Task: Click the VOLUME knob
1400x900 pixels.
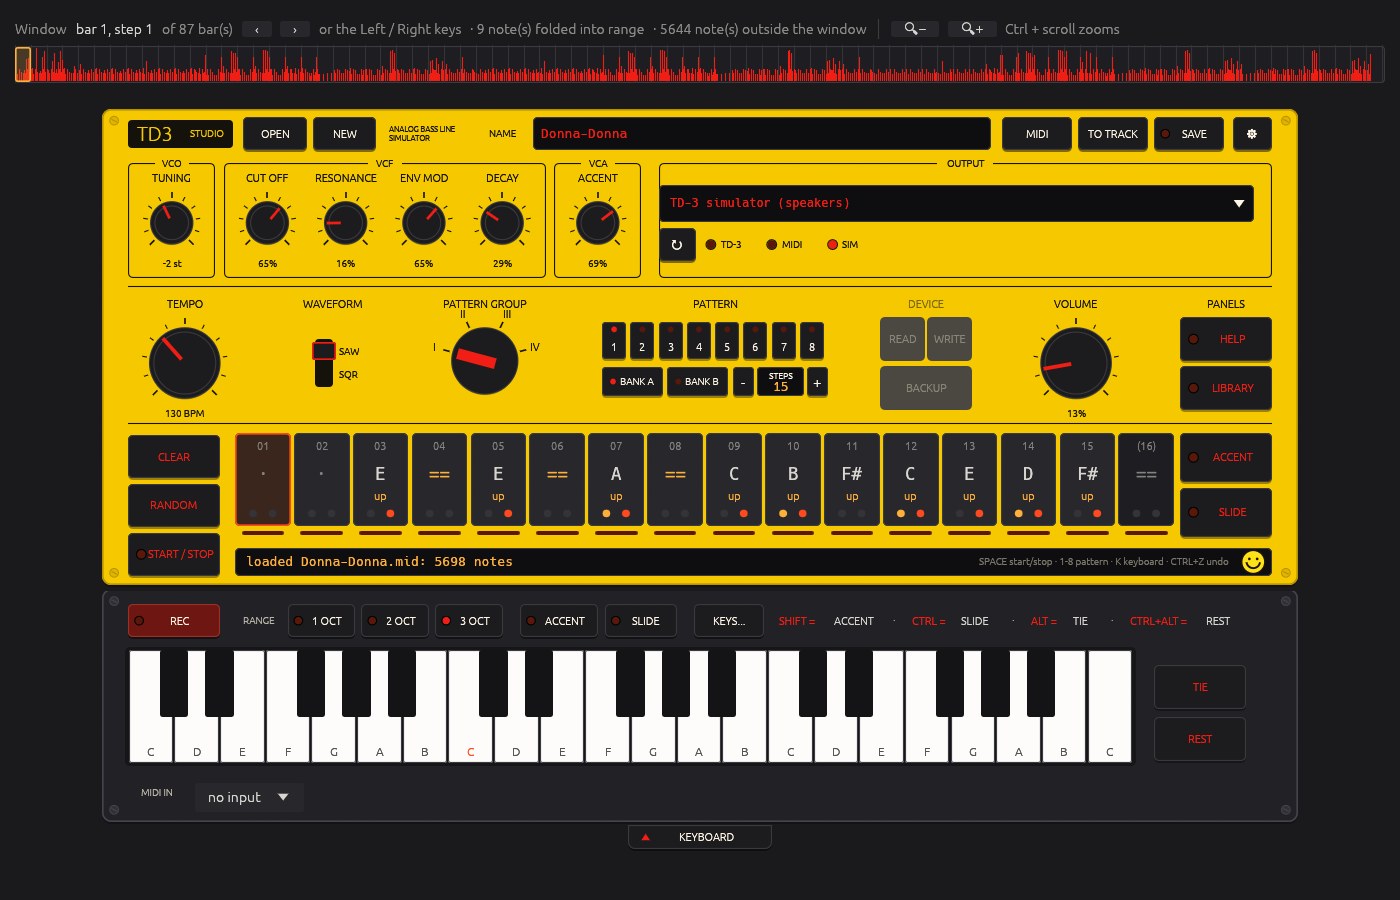Action: click(1076, 362)
